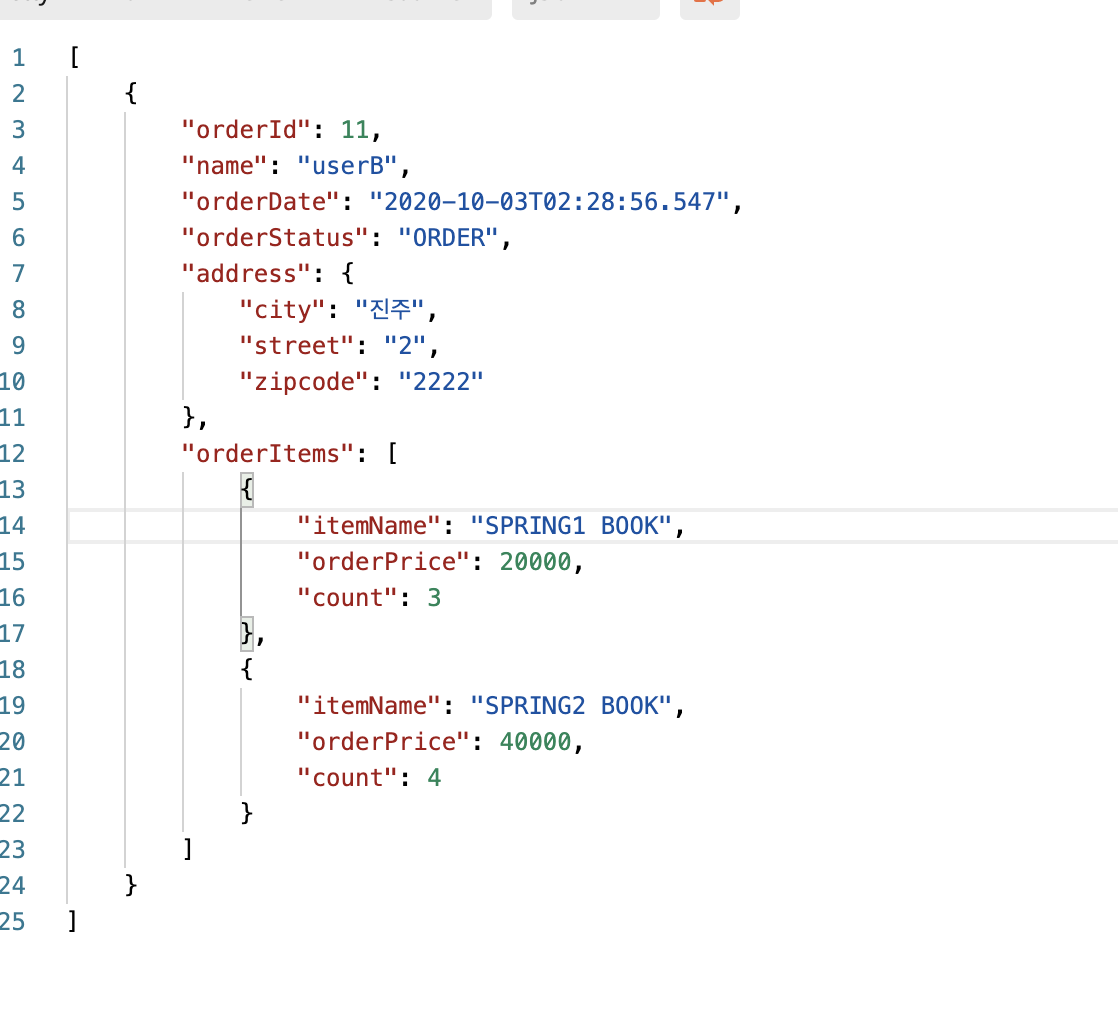
Task: Click the "itemName" key beside SPRING2 BOOK
Action: 369,706
